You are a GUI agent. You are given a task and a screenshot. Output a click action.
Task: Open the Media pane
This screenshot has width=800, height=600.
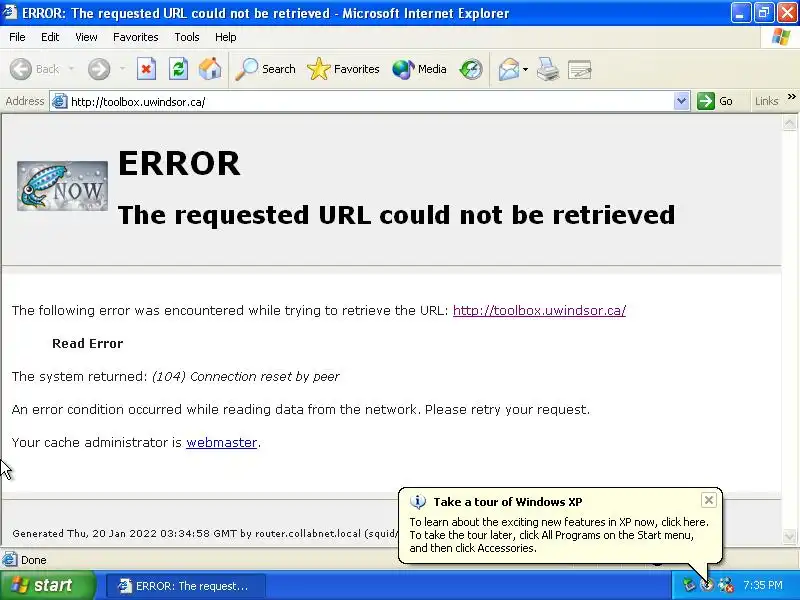[x=419, y=69]
